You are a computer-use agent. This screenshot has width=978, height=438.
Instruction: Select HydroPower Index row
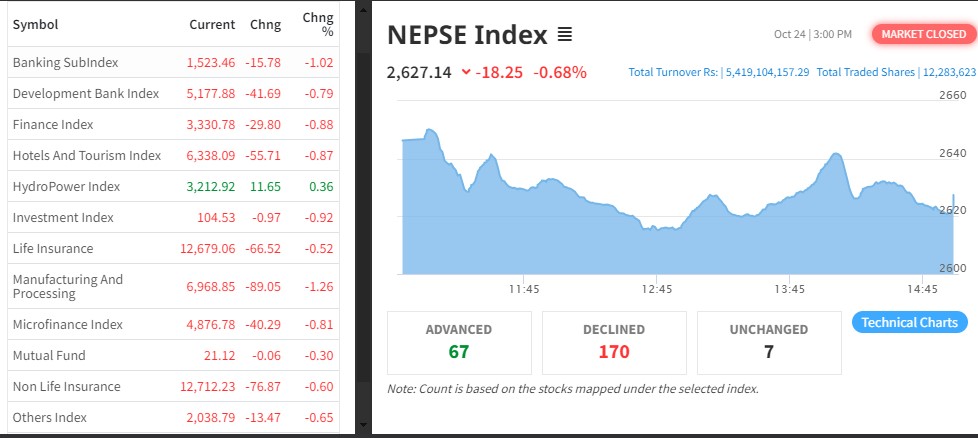66,186
